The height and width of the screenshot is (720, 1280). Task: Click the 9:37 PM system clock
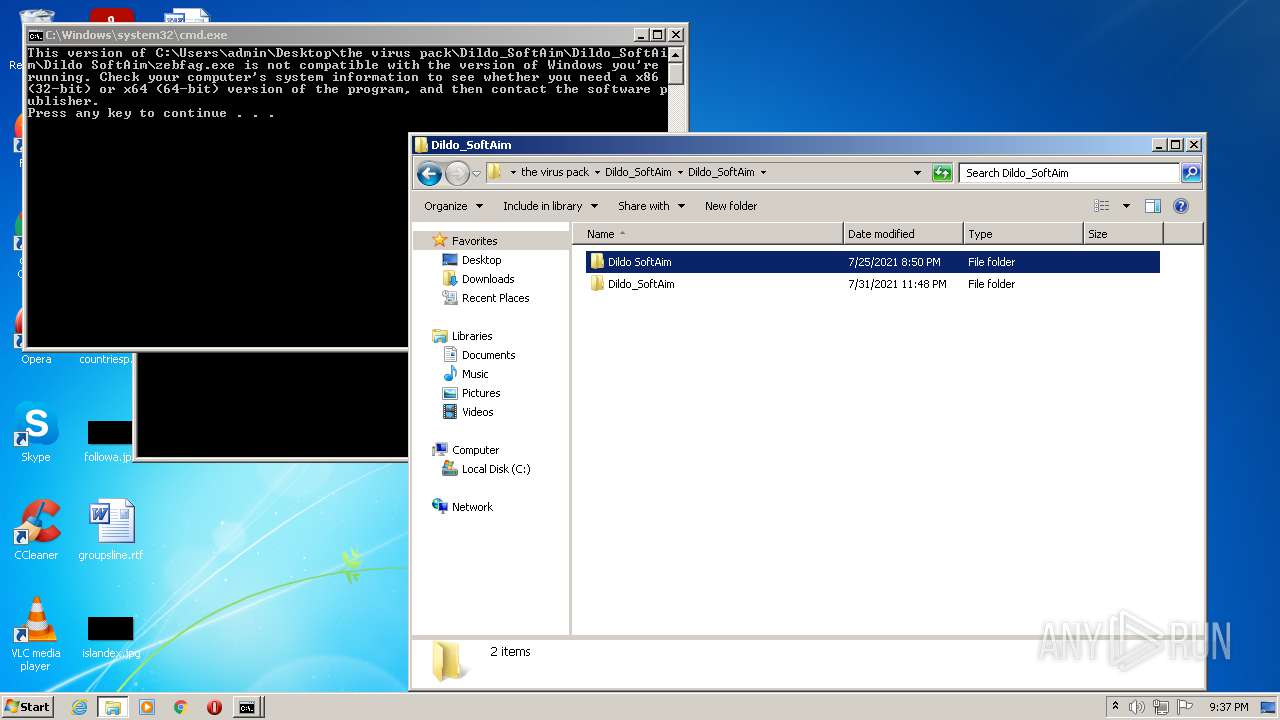tap(1228, 707)
